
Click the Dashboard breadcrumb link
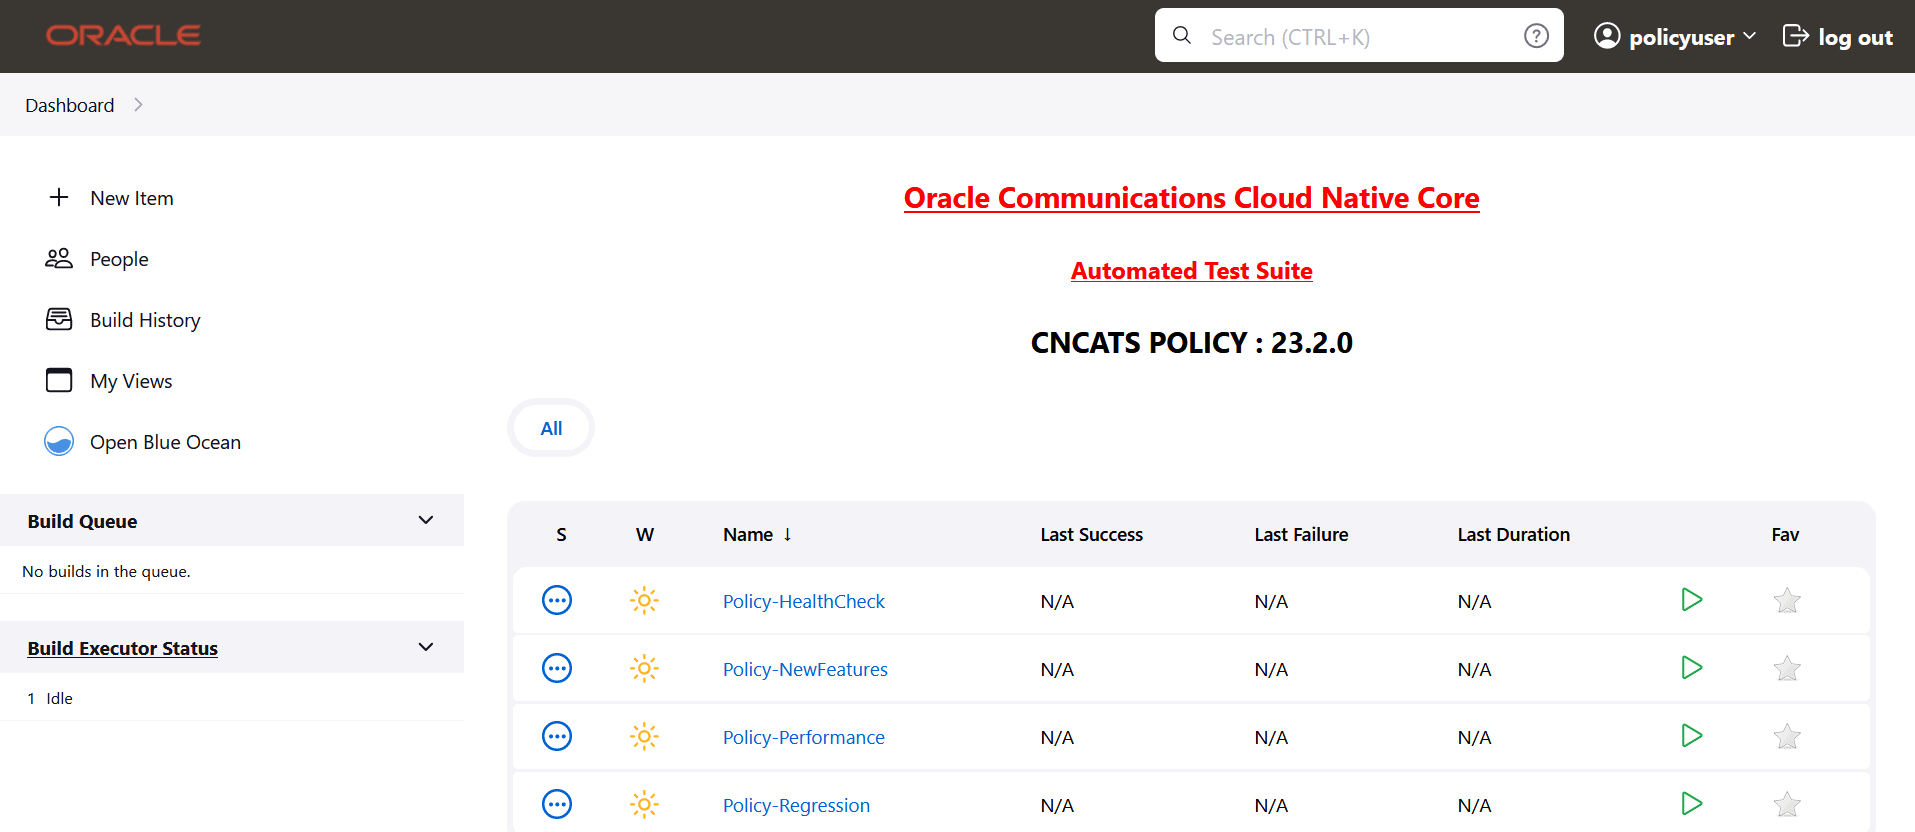tap(70, 105)
